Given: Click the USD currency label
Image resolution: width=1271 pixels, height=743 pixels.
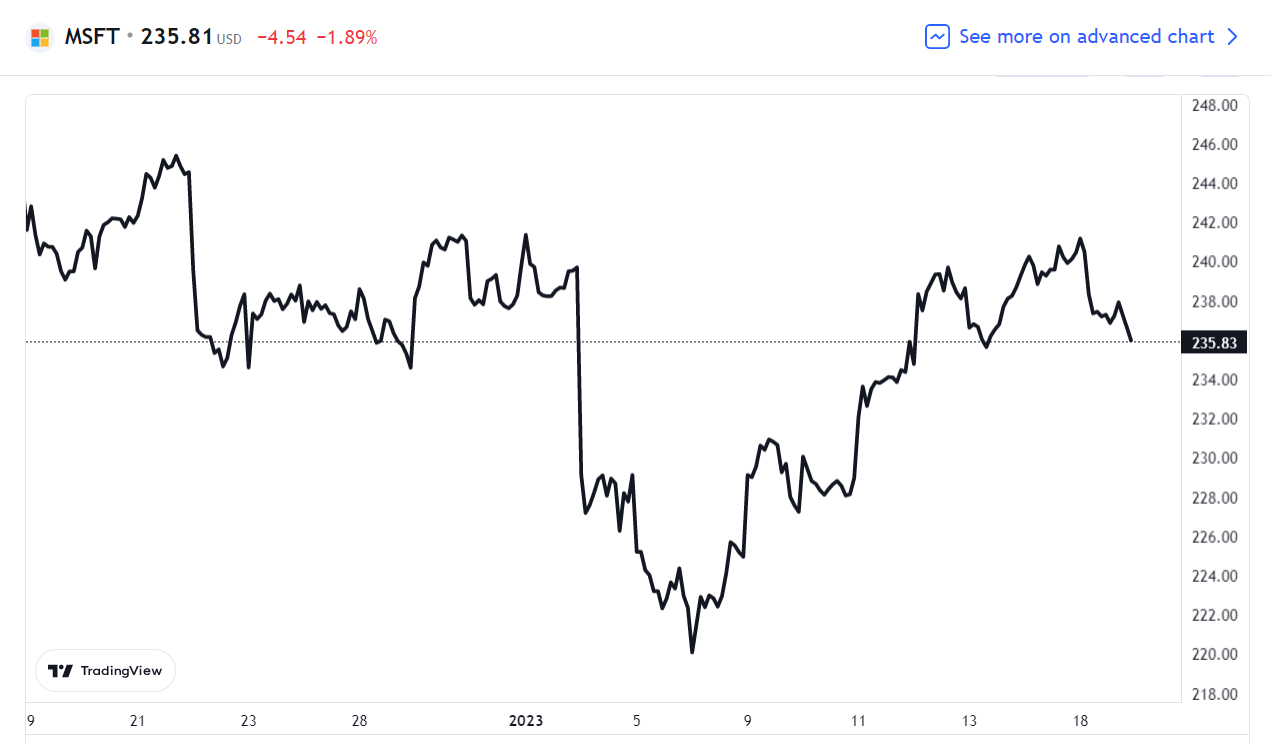Looking at the screenshot, I should pyautogui.click(x=229, y=40).
